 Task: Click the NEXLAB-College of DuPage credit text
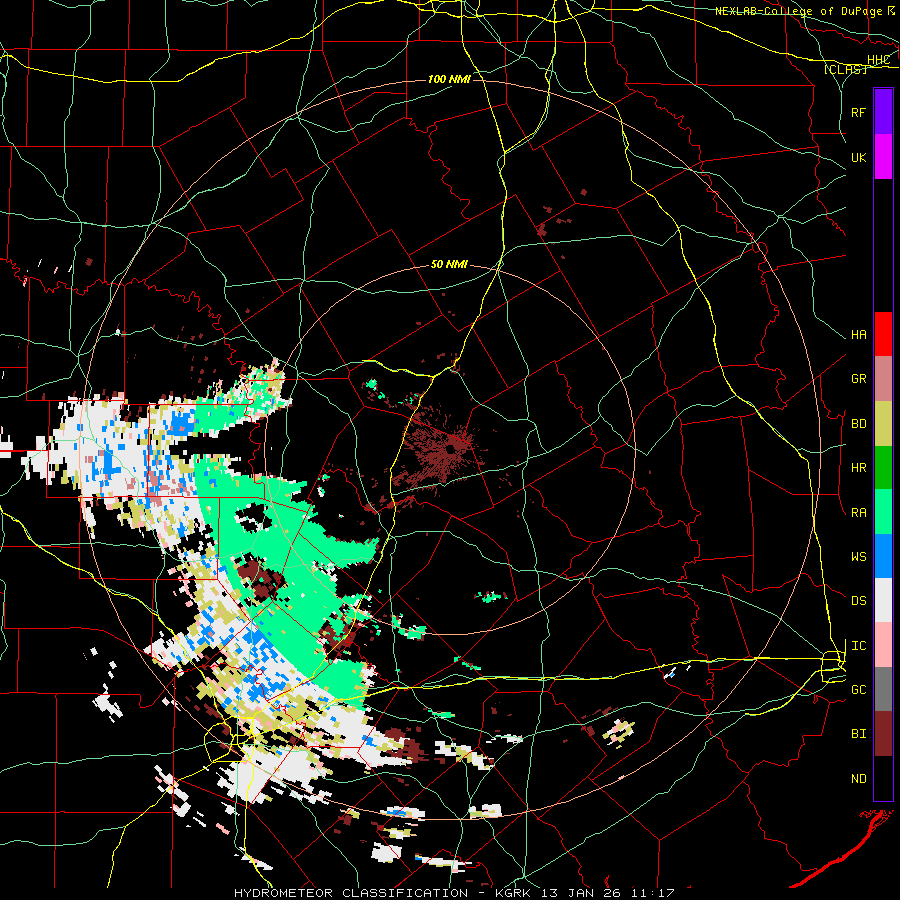pos(799,11)
